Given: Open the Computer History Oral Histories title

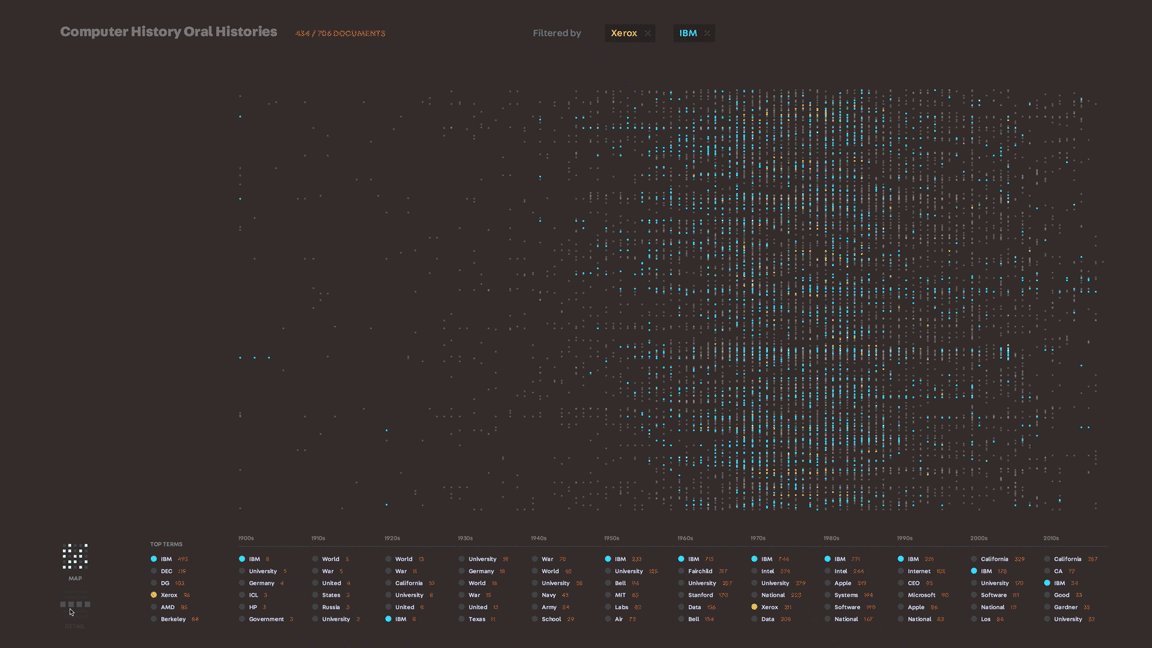Looking at the screenshot, I should click(168, 32).
